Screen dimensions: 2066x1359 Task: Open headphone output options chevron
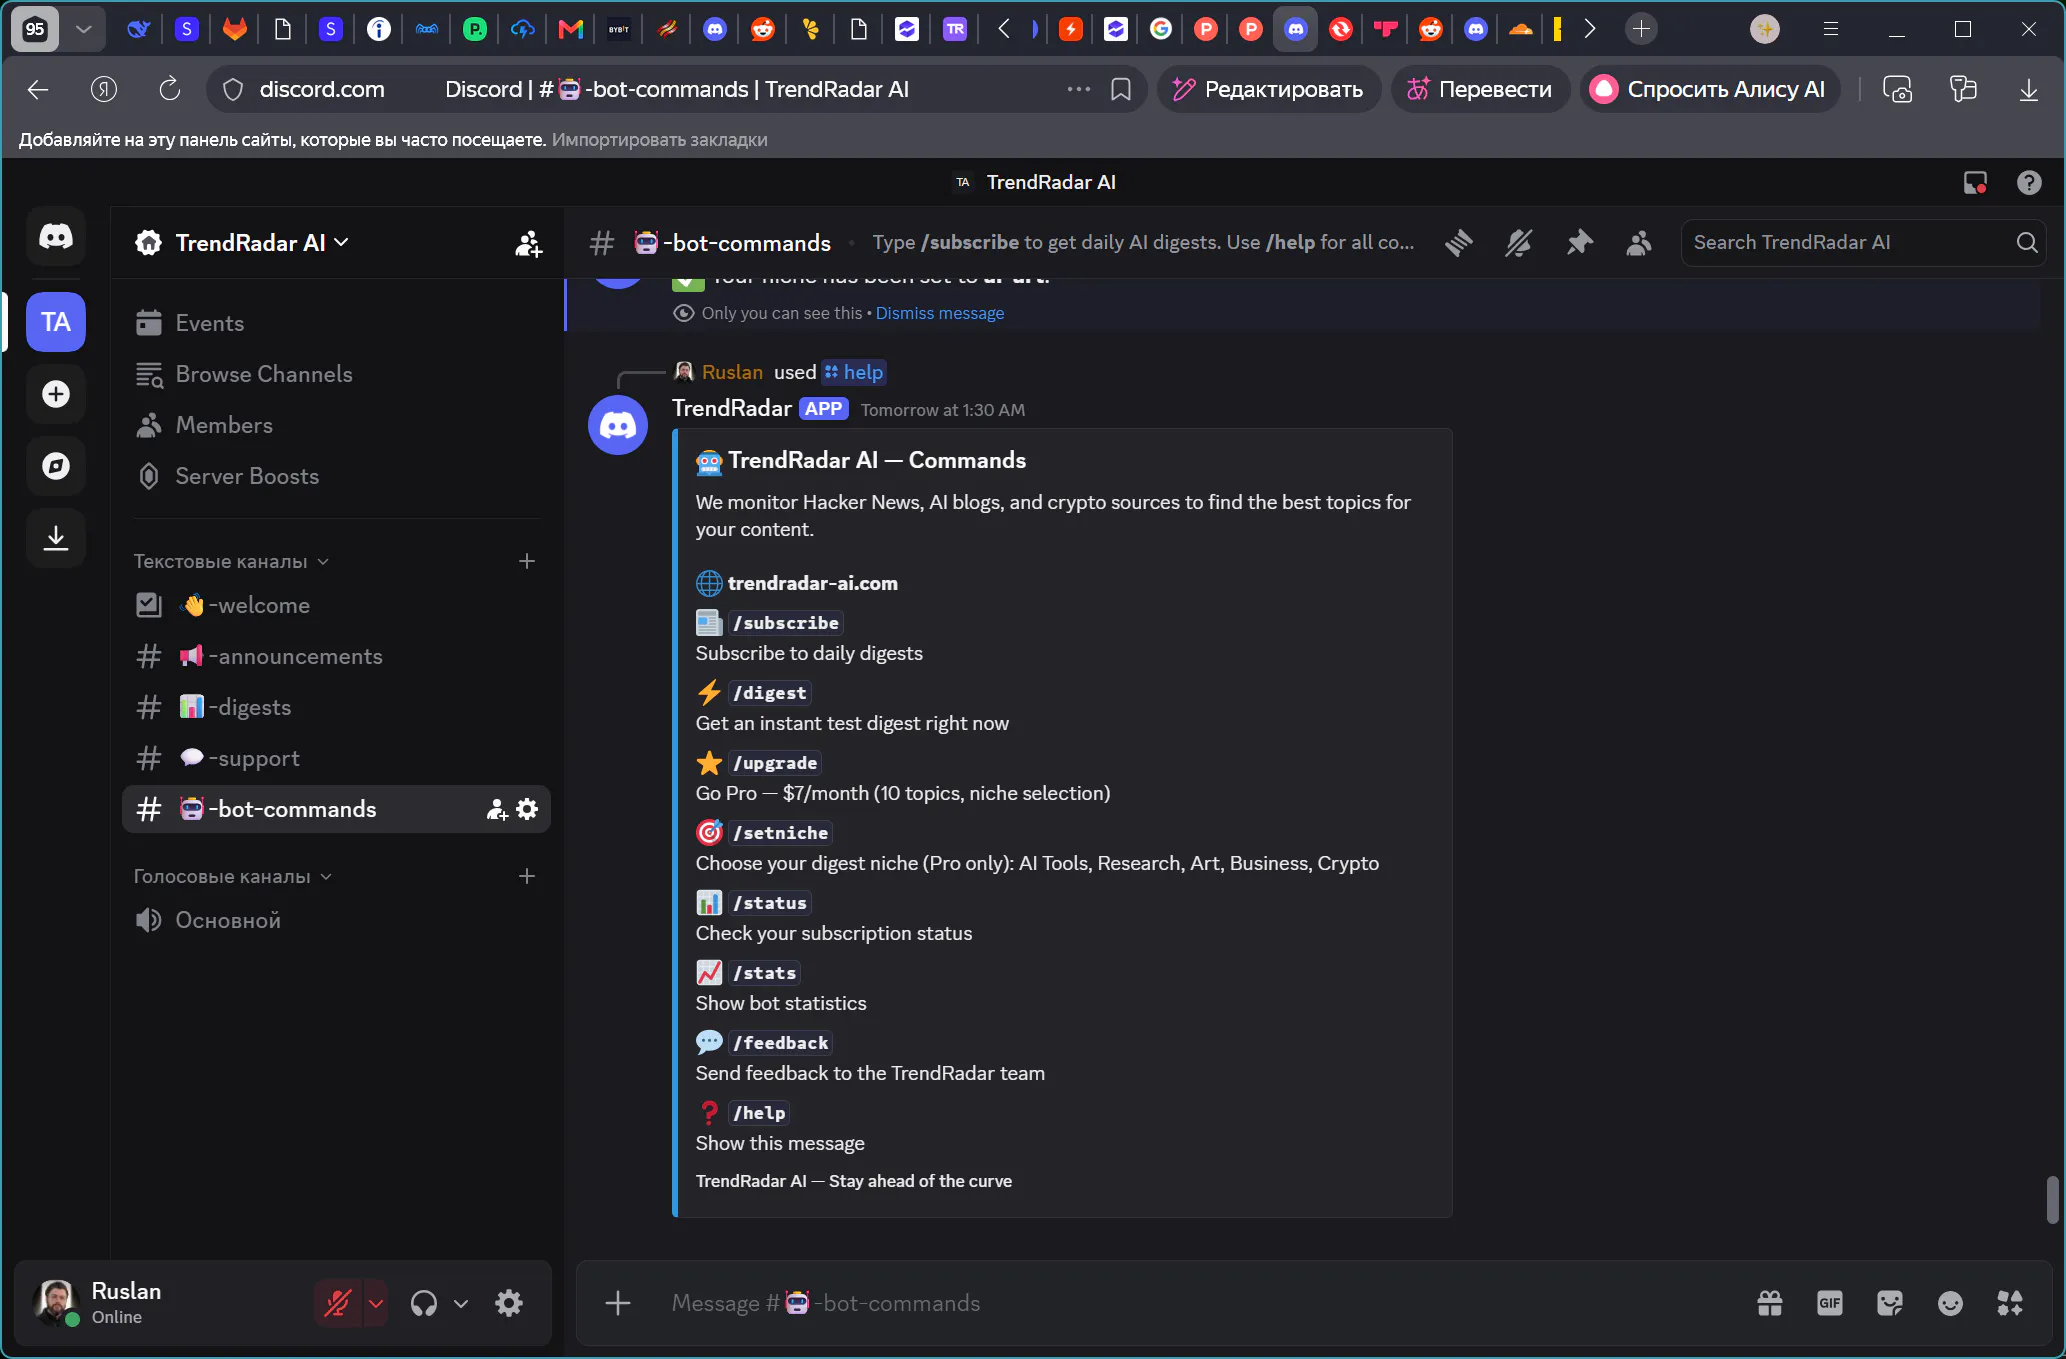[461, 1303]
